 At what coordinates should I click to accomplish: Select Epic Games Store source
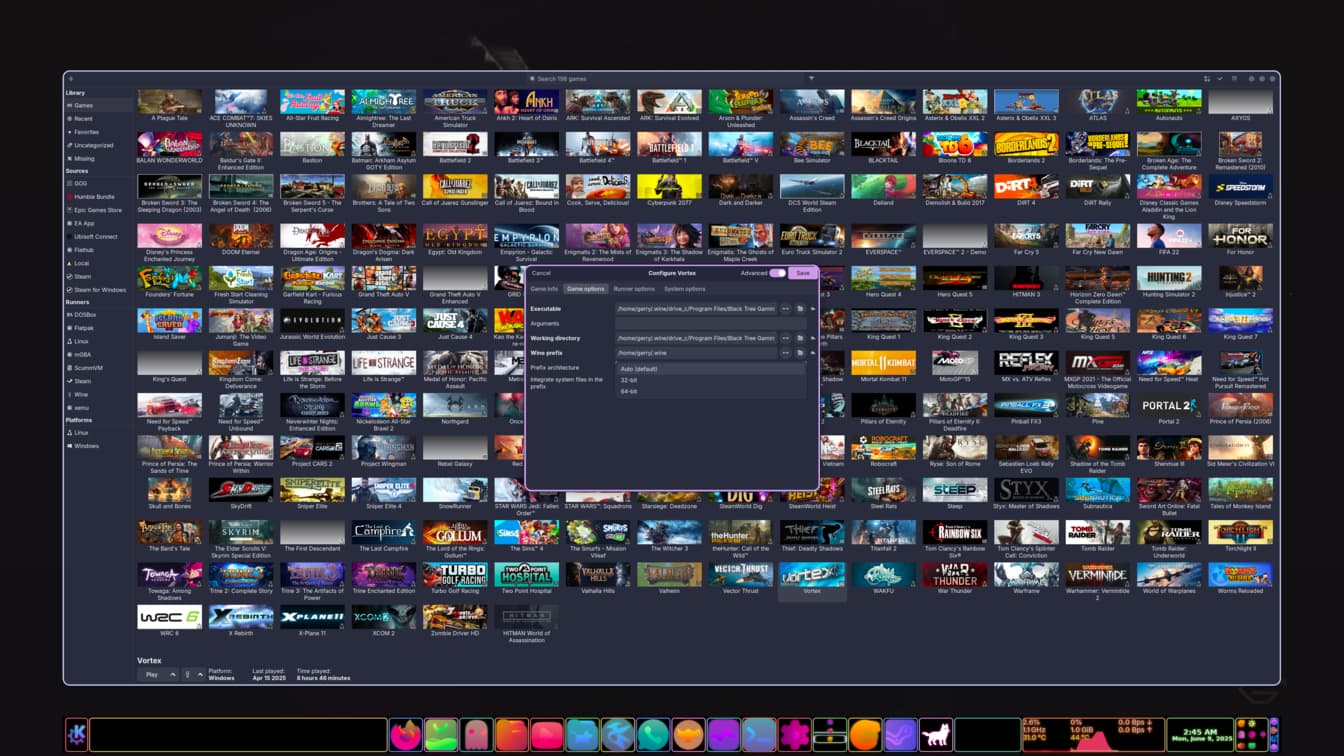pyautogui.click(x=98, y=210)
